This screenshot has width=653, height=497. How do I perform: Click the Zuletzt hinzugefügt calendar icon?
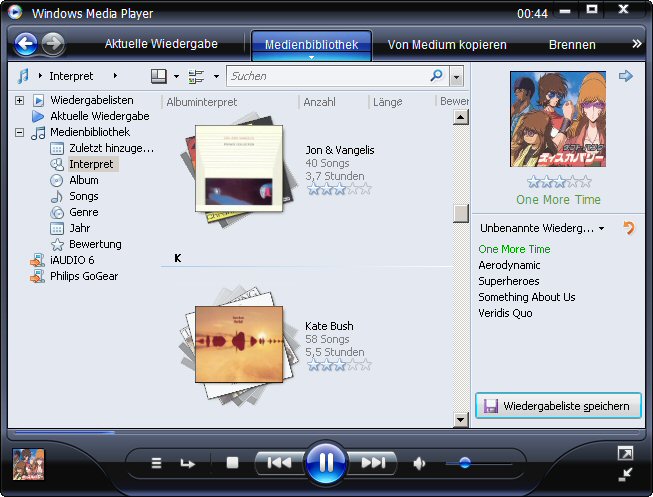57,148
